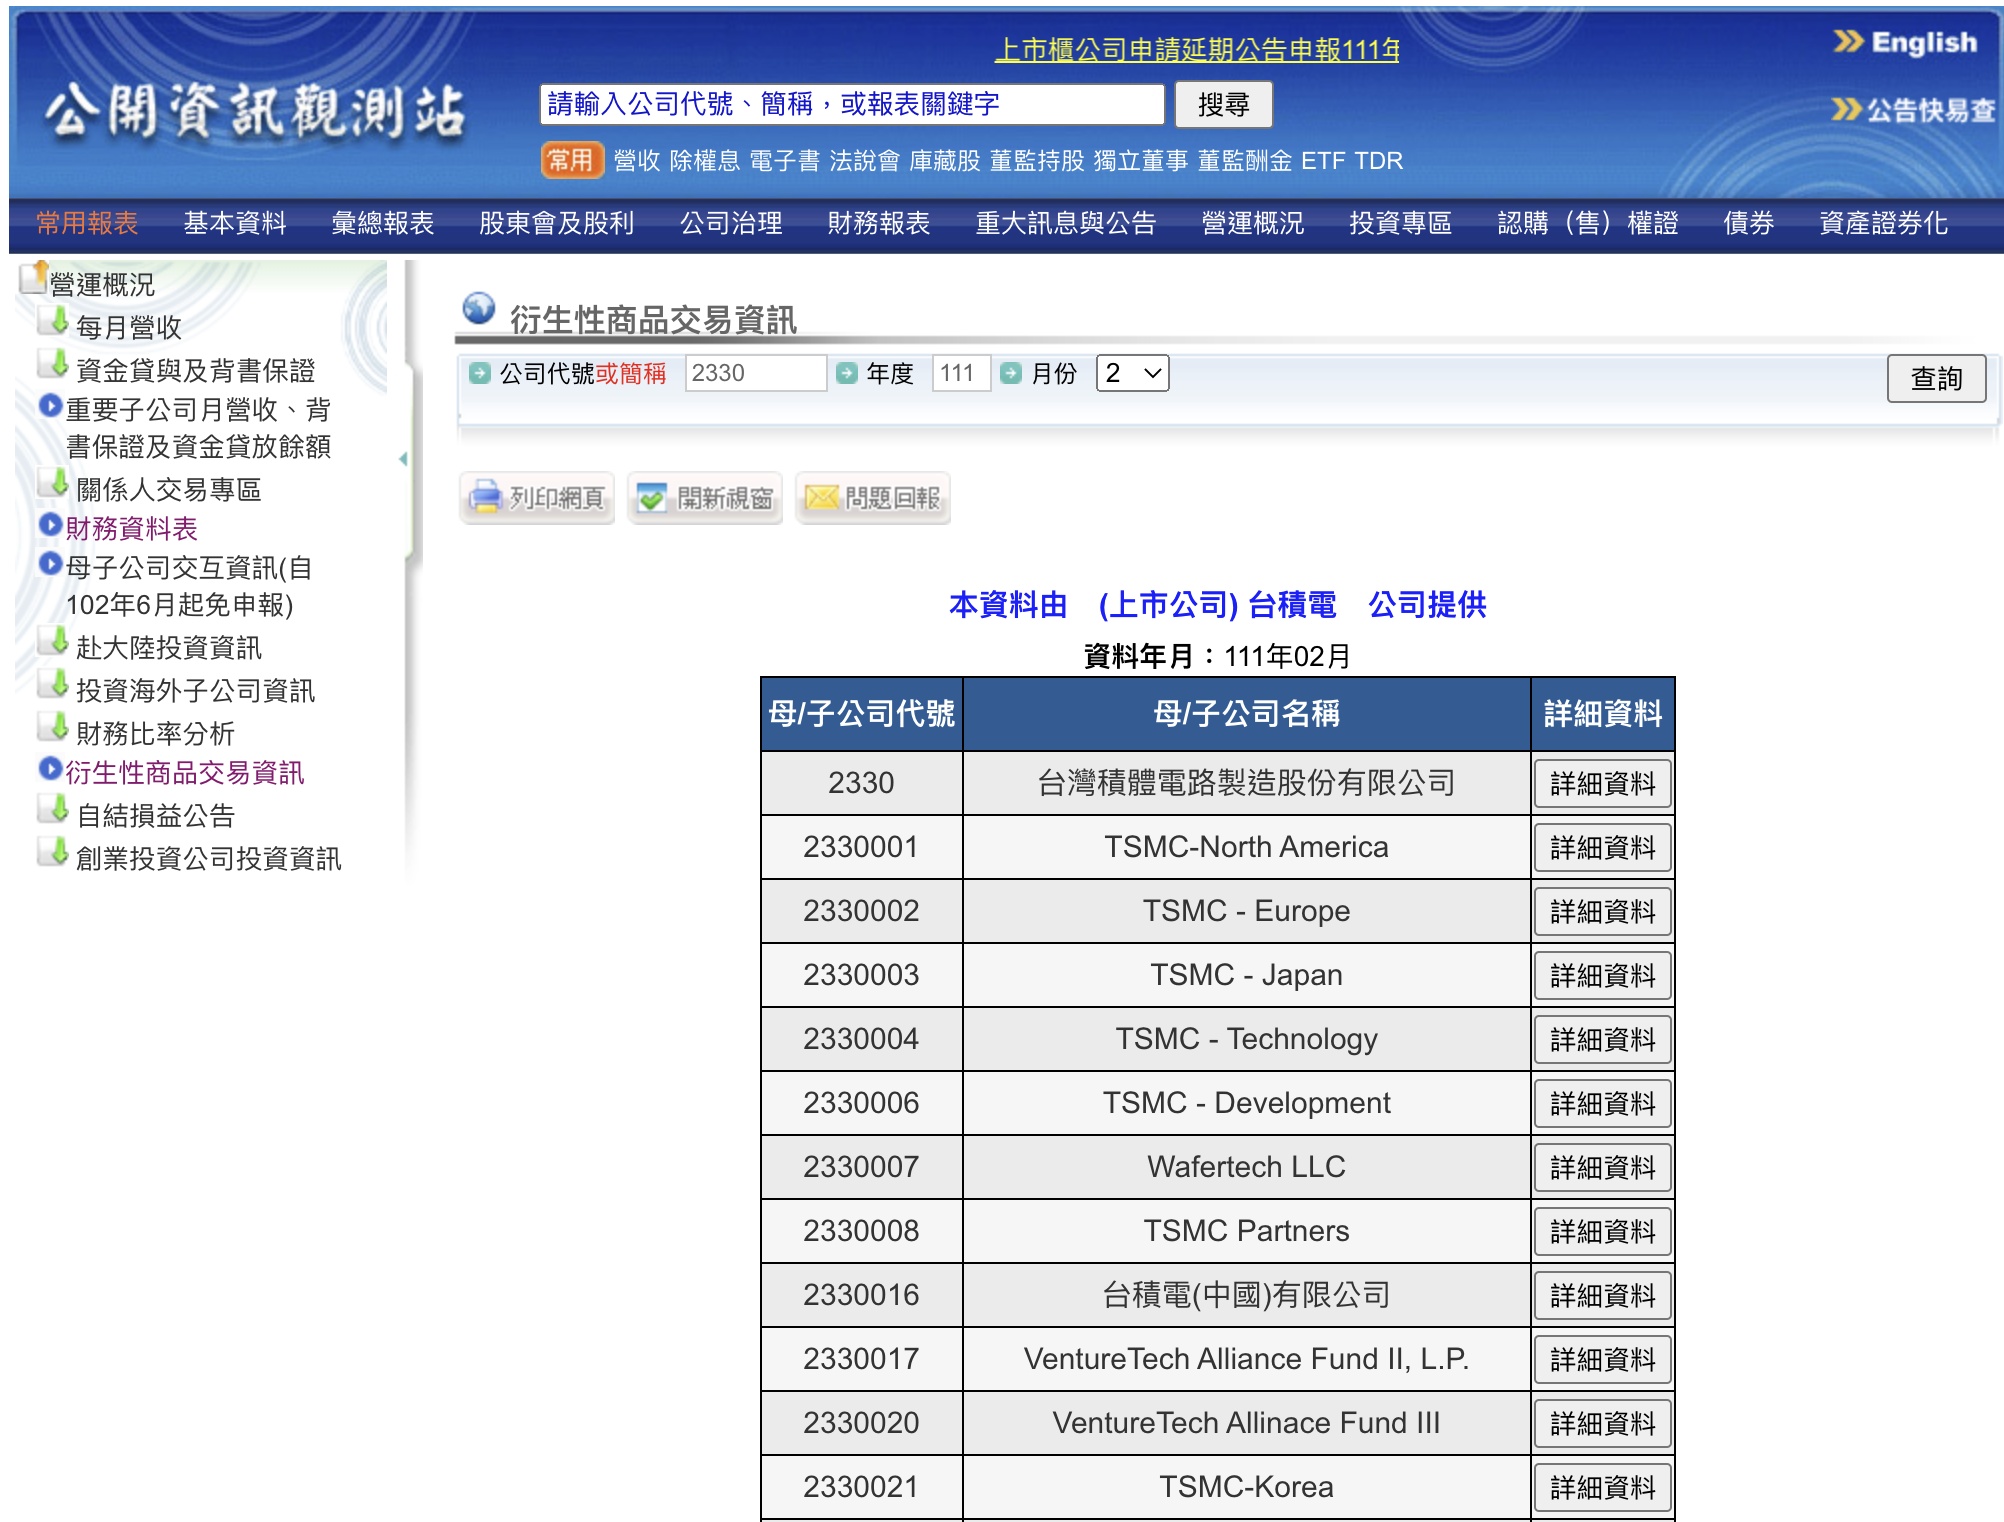Click blue bullet beside 重要子公司月營收
2004x1522 pixels.
(50, 406)
